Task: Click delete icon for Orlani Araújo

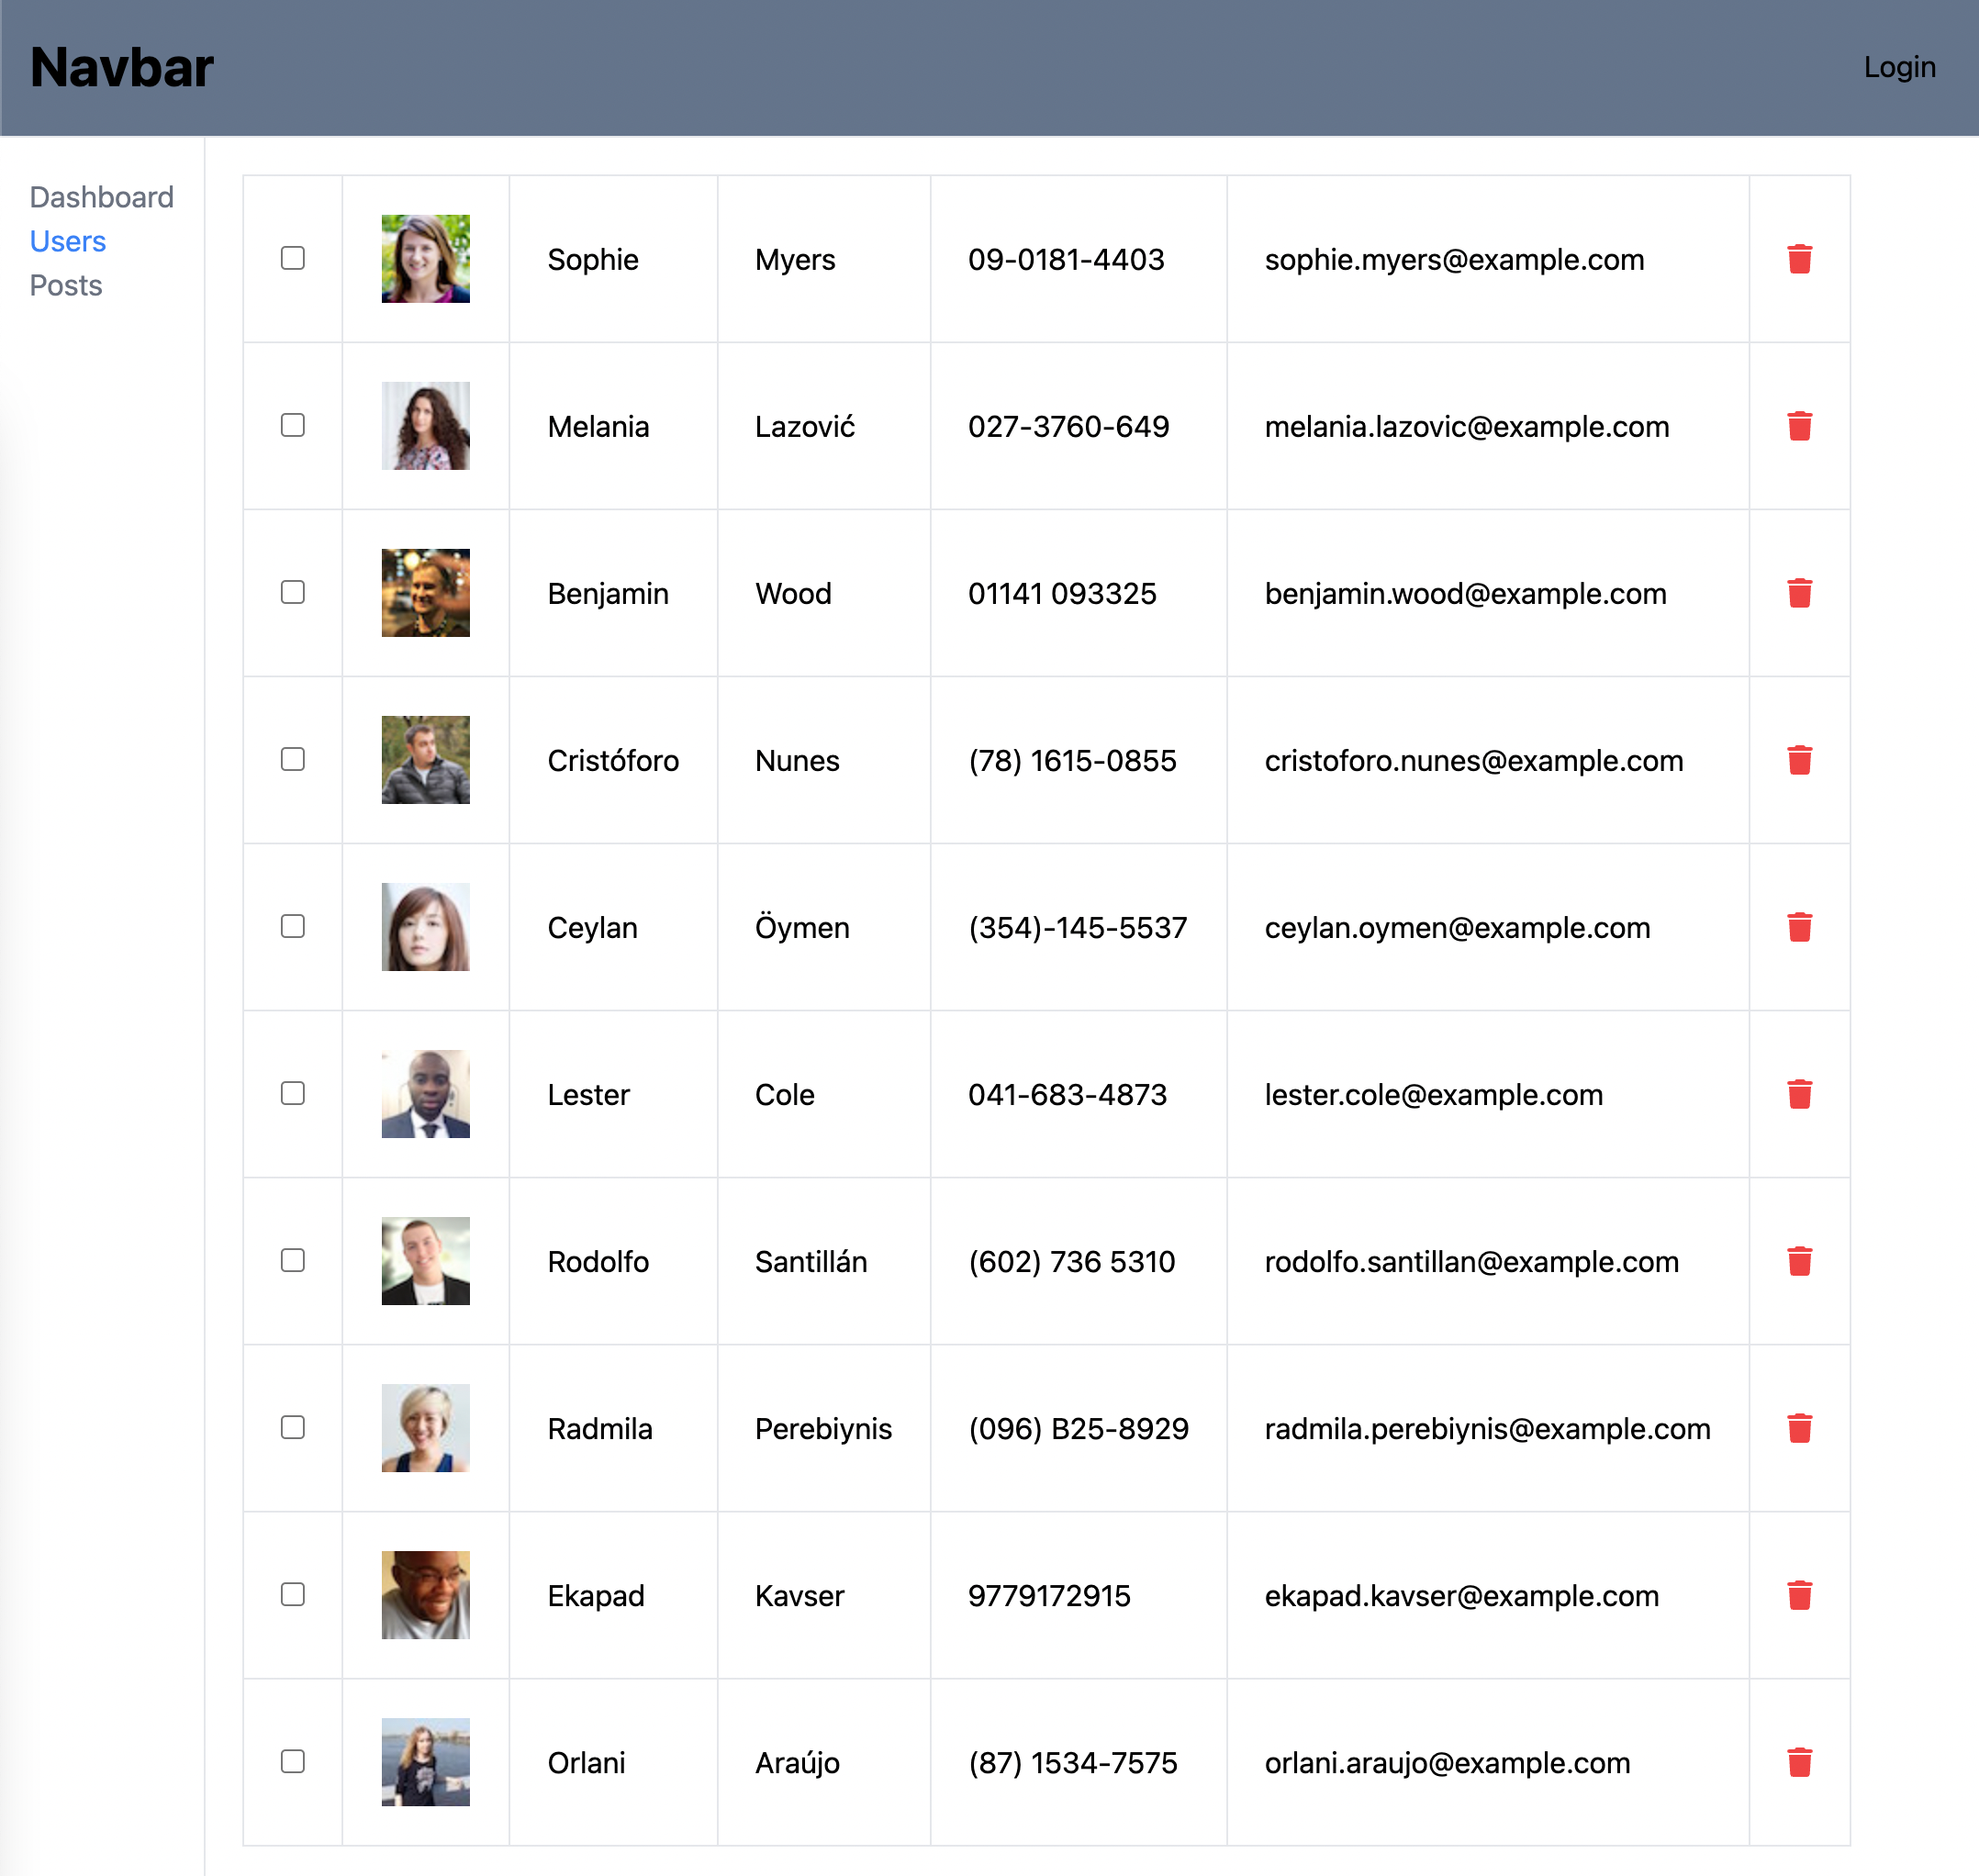Action: pyautogui.click(x=1799, y=1762)
